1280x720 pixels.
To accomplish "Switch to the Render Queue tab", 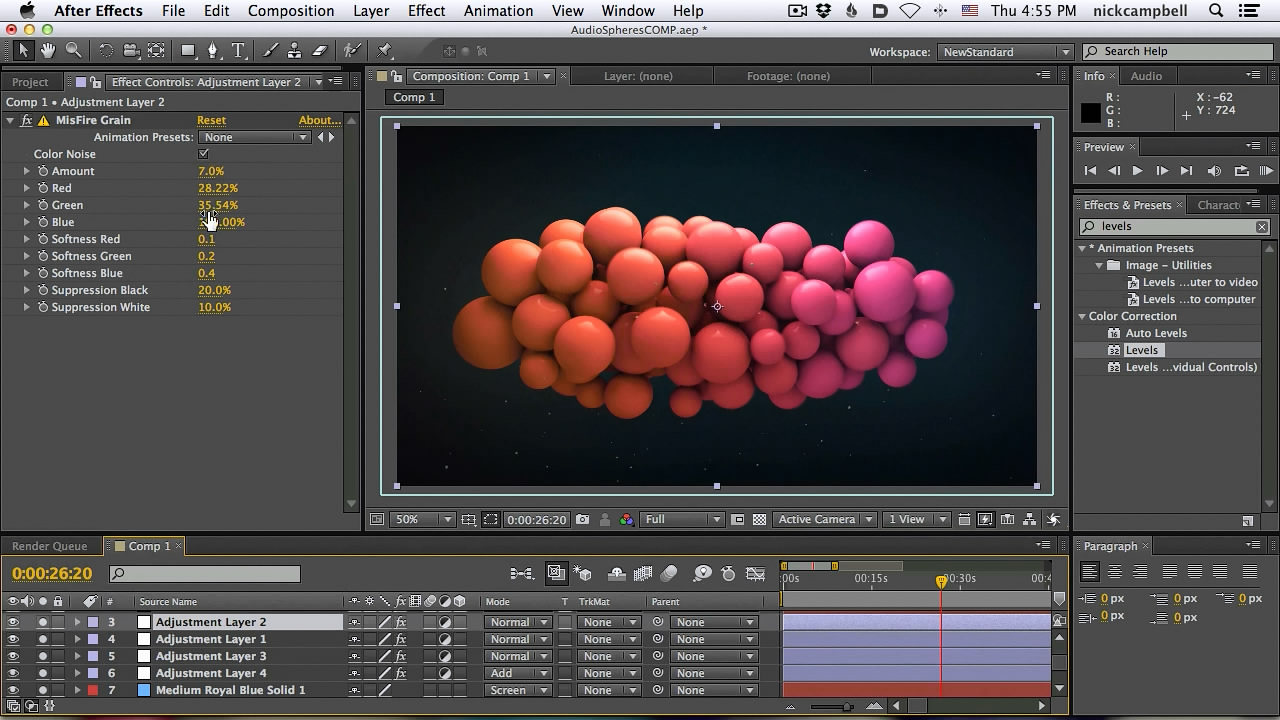I will pyautogui.click(x=50, y=546).
